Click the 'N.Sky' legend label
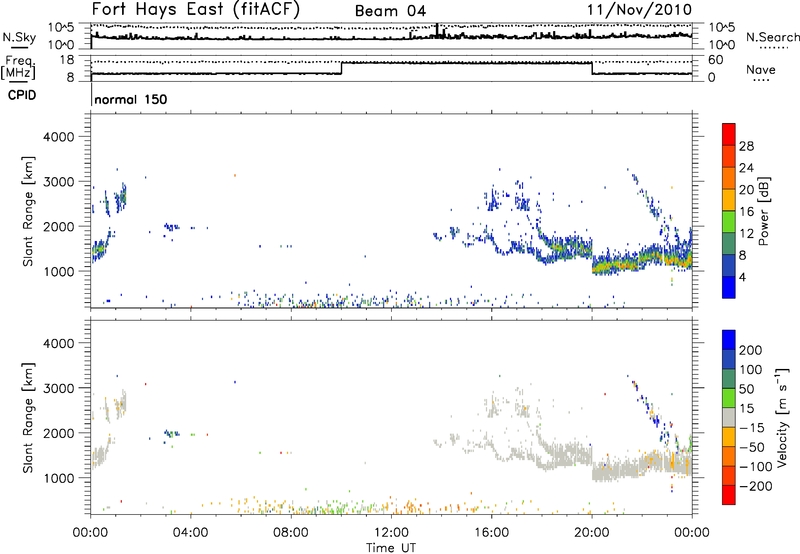 pos(19,37)
